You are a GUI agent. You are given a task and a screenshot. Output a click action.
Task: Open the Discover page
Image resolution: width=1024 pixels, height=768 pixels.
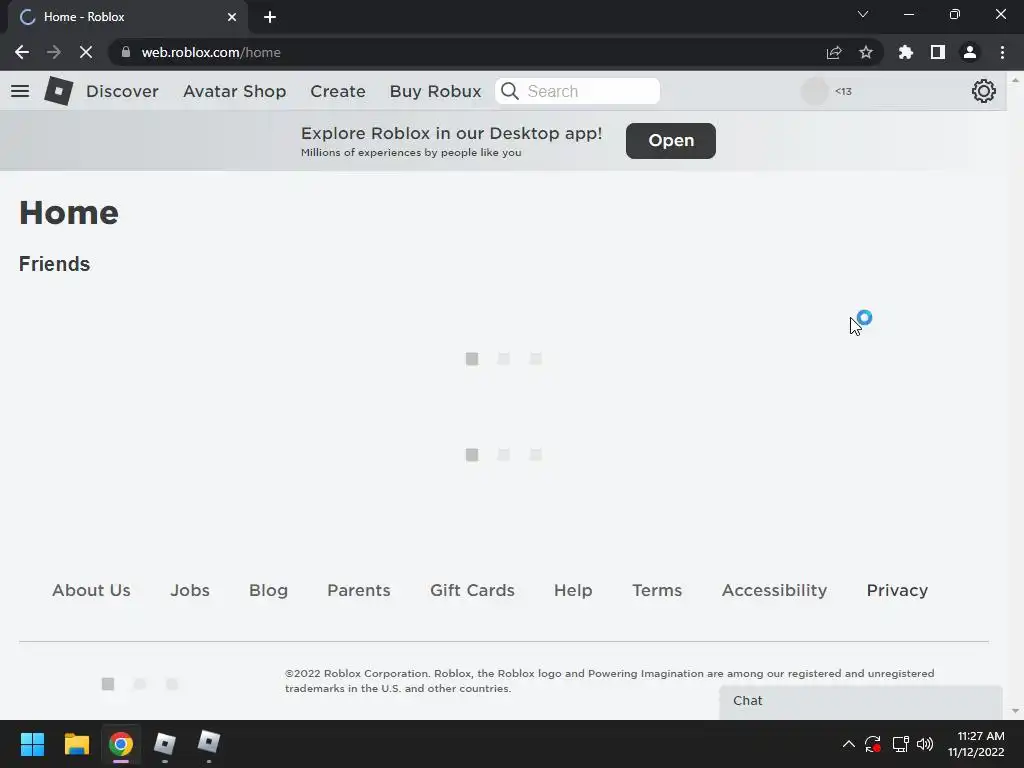coord(122,91)
